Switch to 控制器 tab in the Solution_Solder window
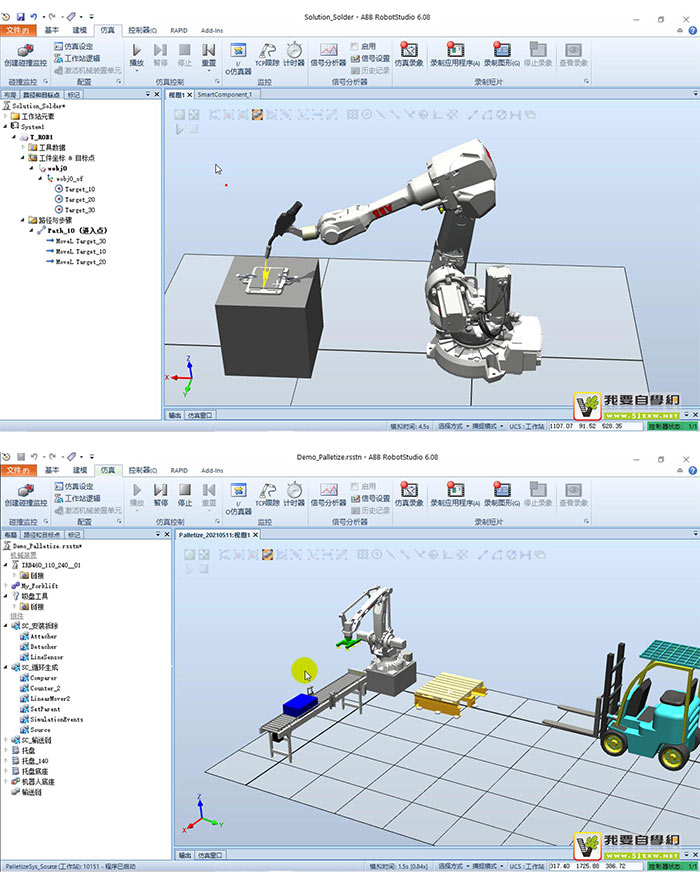Screen dimensions: 700x881 click(142, 30)
